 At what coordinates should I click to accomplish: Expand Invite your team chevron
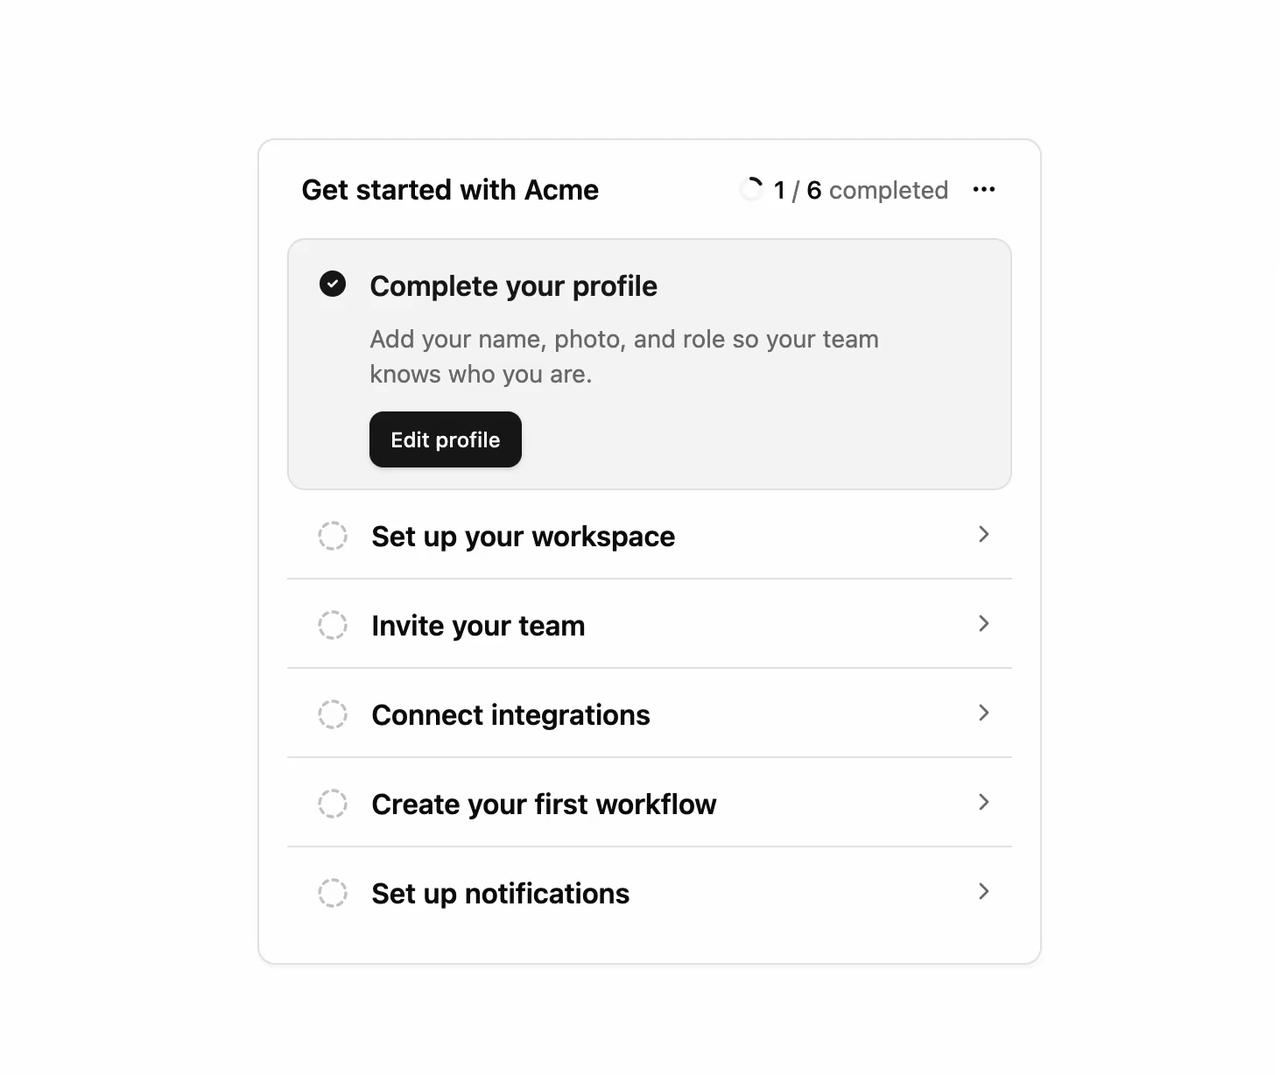(x=984, y=623)
